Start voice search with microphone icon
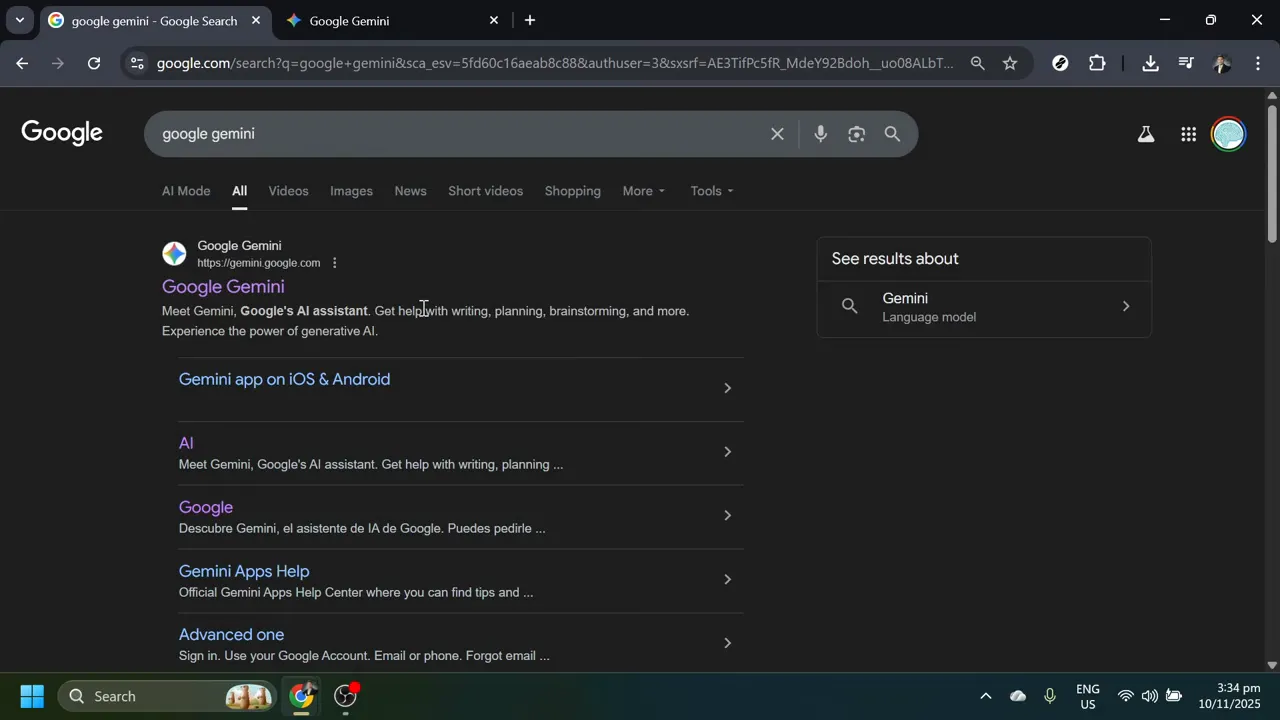This screenshot has width=1280, height=720. tap(820, 134)
